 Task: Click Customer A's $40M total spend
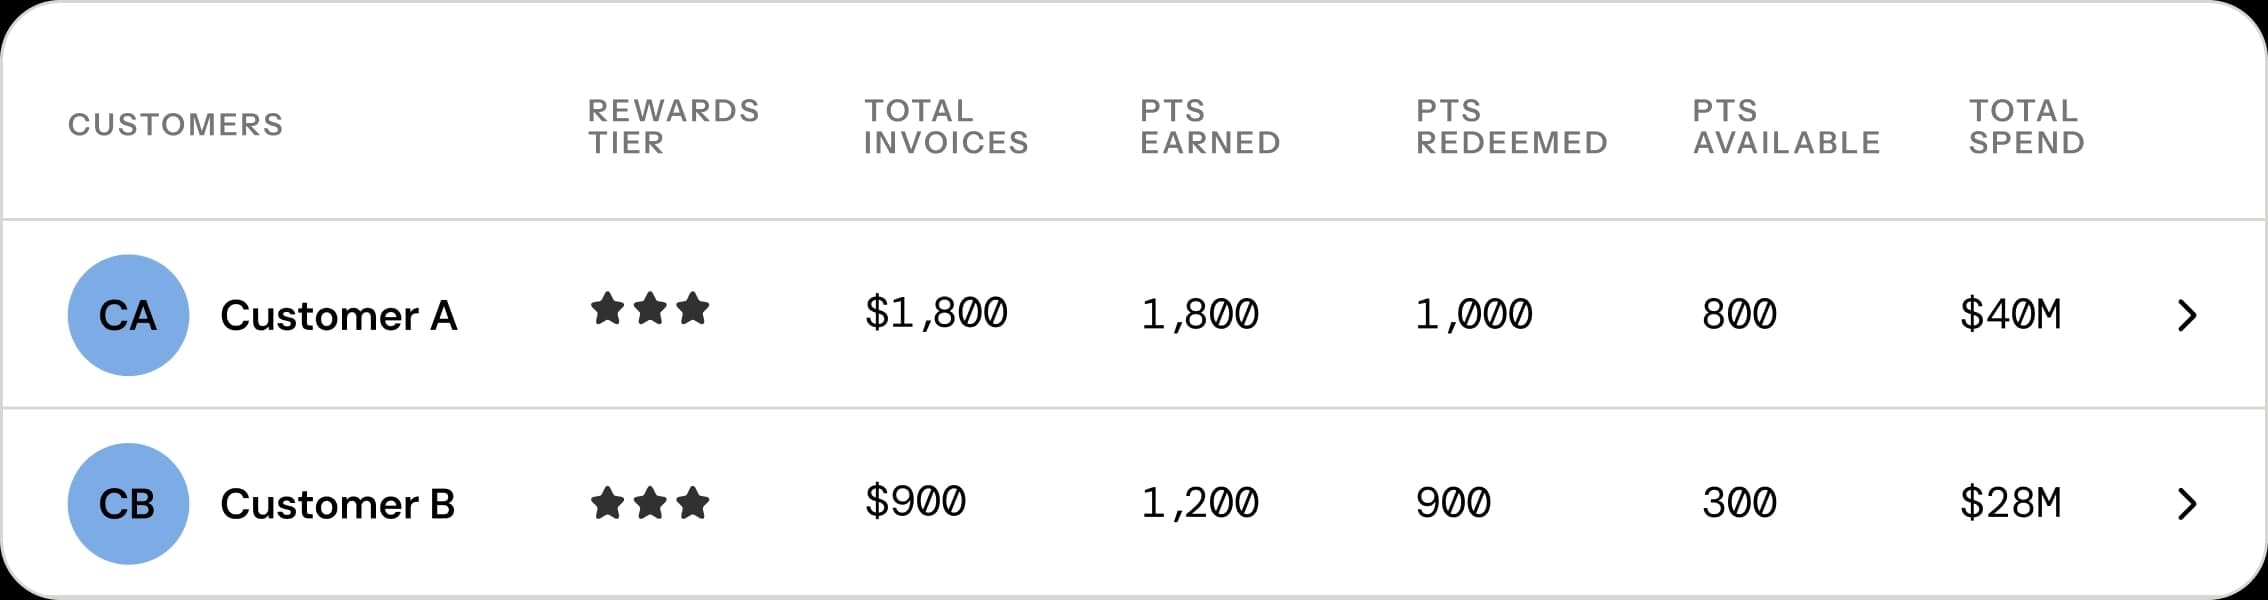pyautogui.click(x=2010, y=314)
